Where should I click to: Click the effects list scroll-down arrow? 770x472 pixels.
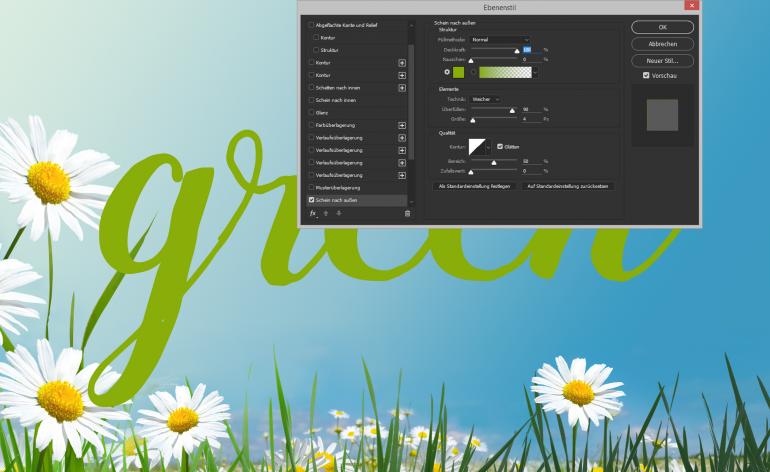pos(411,202)
